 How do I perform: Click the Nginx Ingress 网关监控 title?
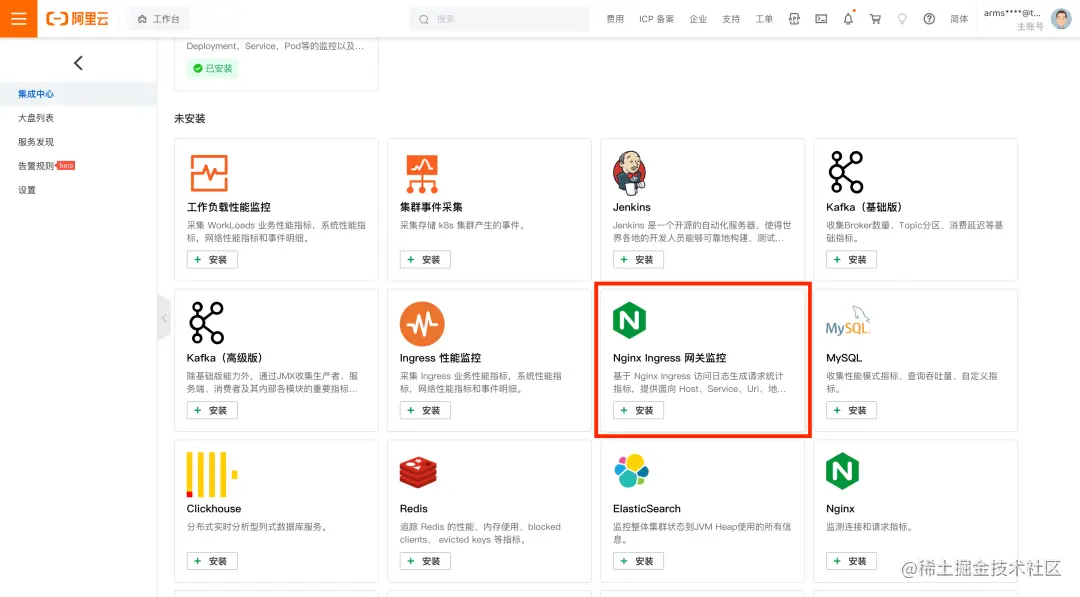tap(669, 358)
